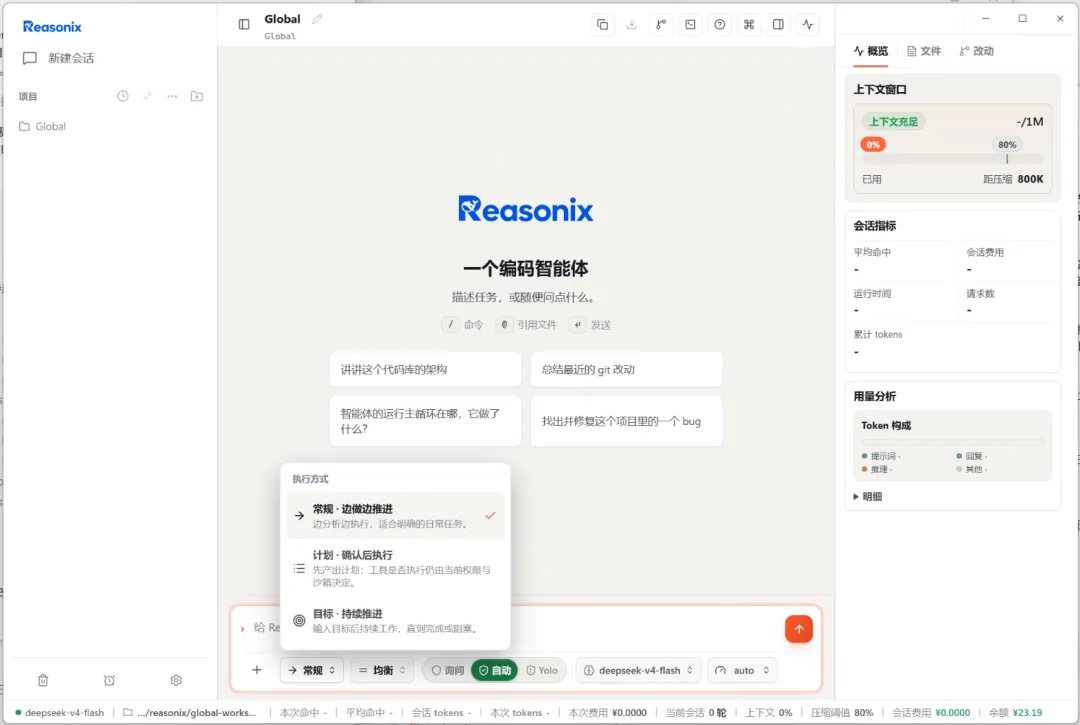Click the 80% compression threshold marker
This screenshot has height=725, width=1080.
click(x=1007, y=145)
